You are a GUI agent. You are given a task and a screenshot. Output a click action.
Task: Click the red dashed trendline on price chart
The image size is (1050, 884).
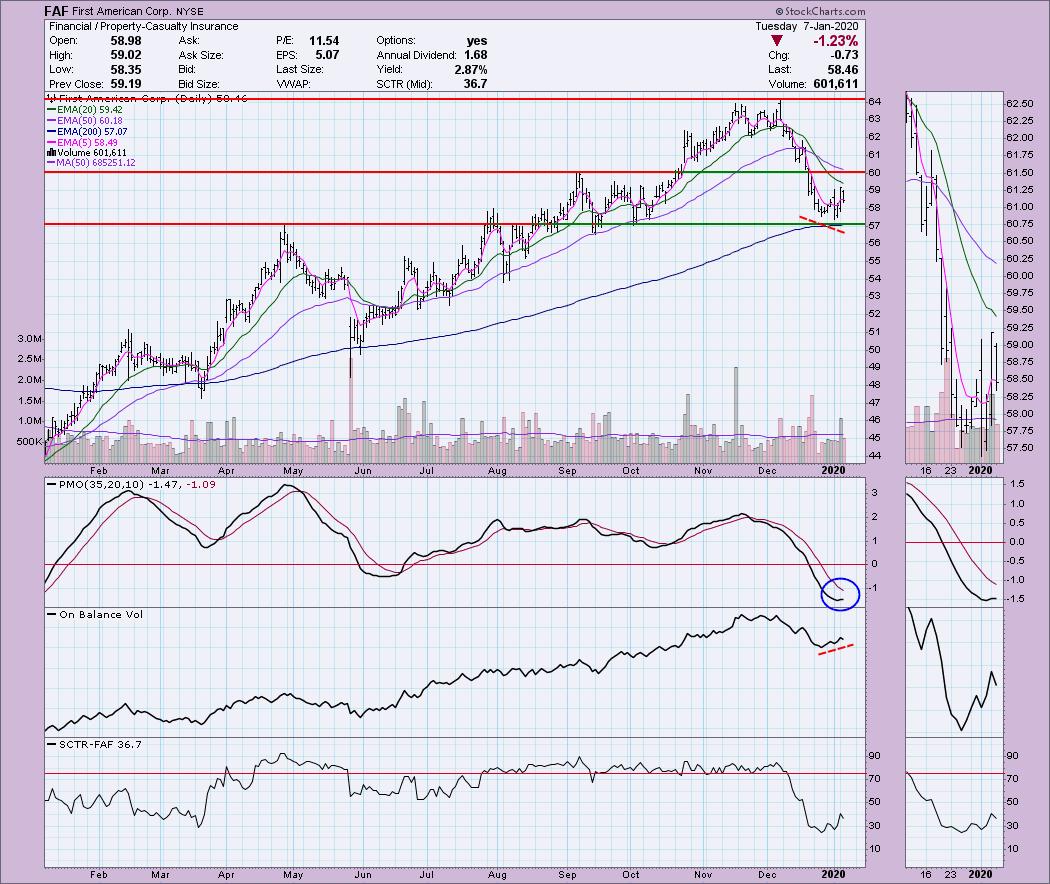(822, 224)
